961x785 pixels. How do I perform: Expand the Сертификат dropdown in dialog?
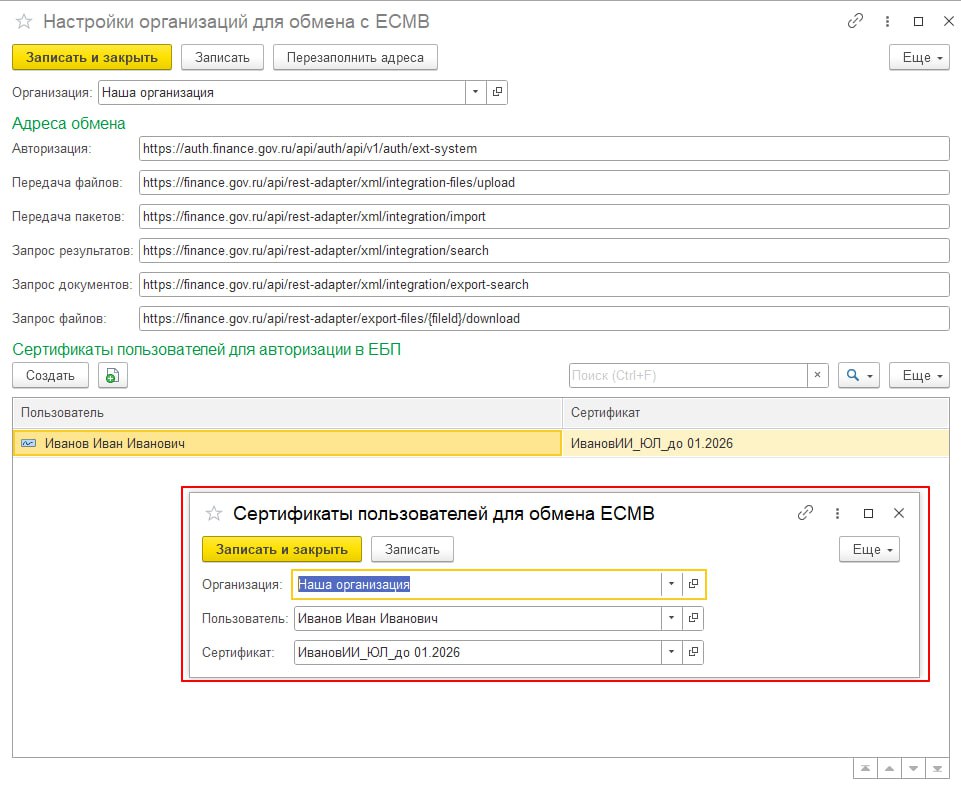click(x=671, y=652)
